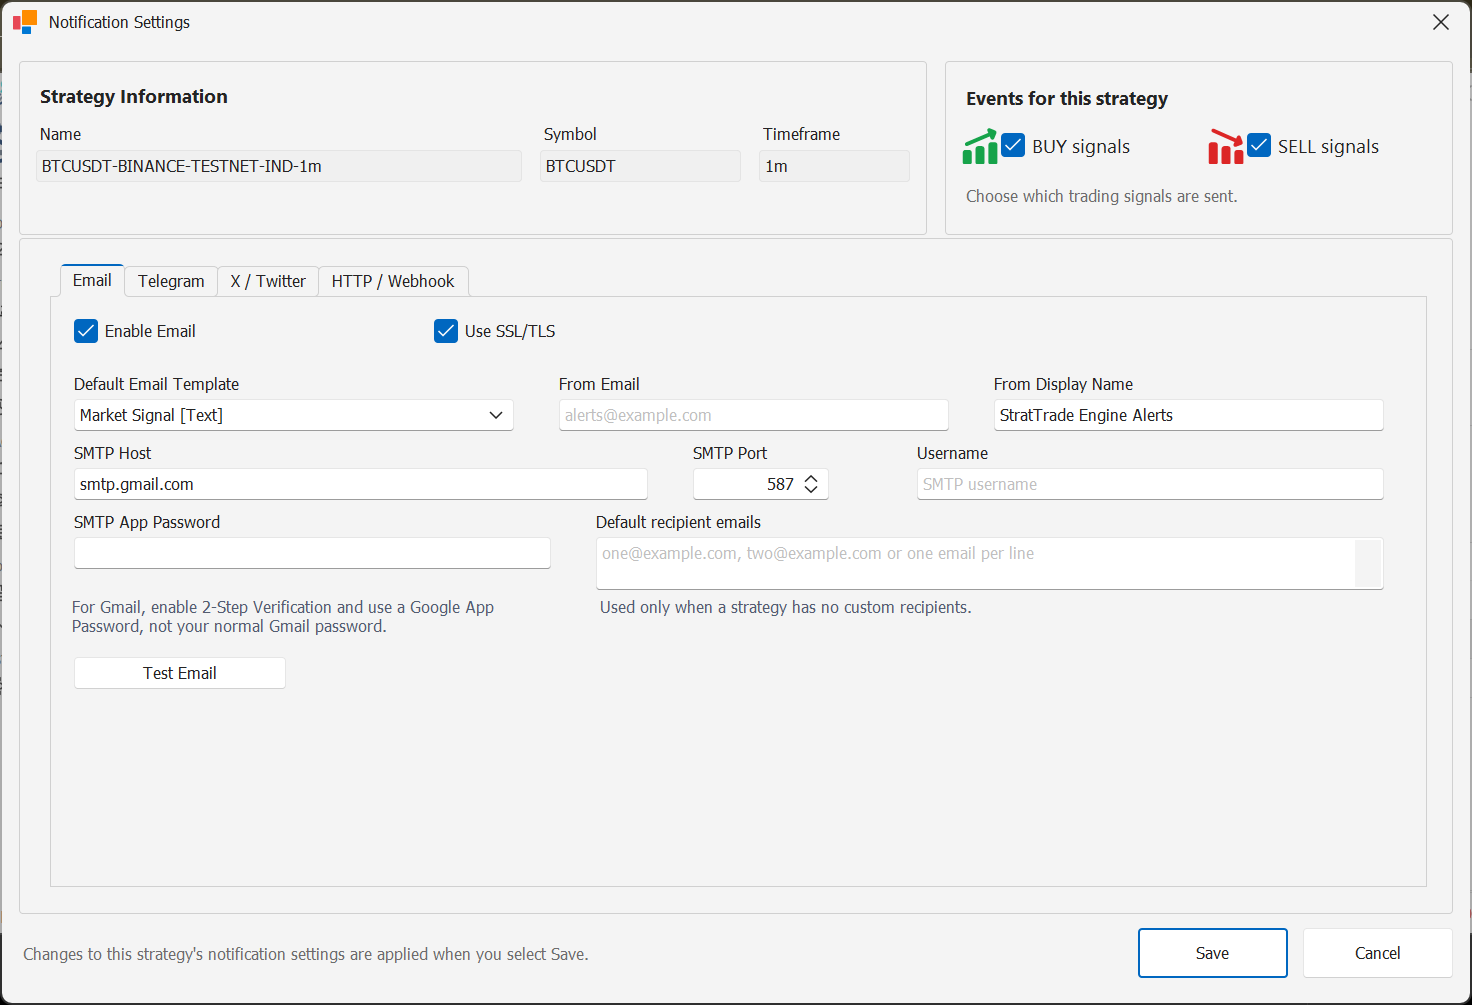This screenshot has height=1005, width=1472.
Task: Cancel the notification settings dialog
Action: point(1378,953)
